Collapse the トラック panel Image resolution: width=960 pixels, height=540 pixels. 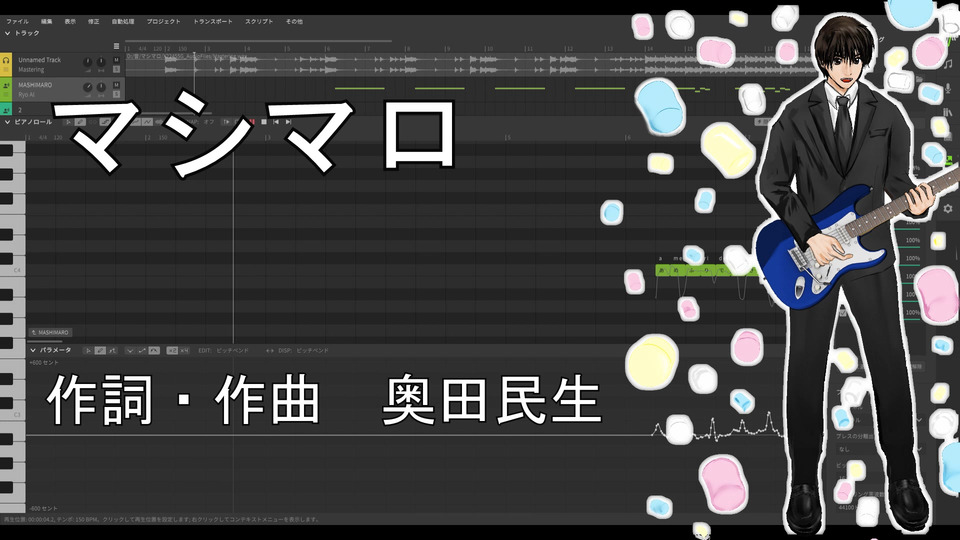pyautogui.click(x=7, y=33)
